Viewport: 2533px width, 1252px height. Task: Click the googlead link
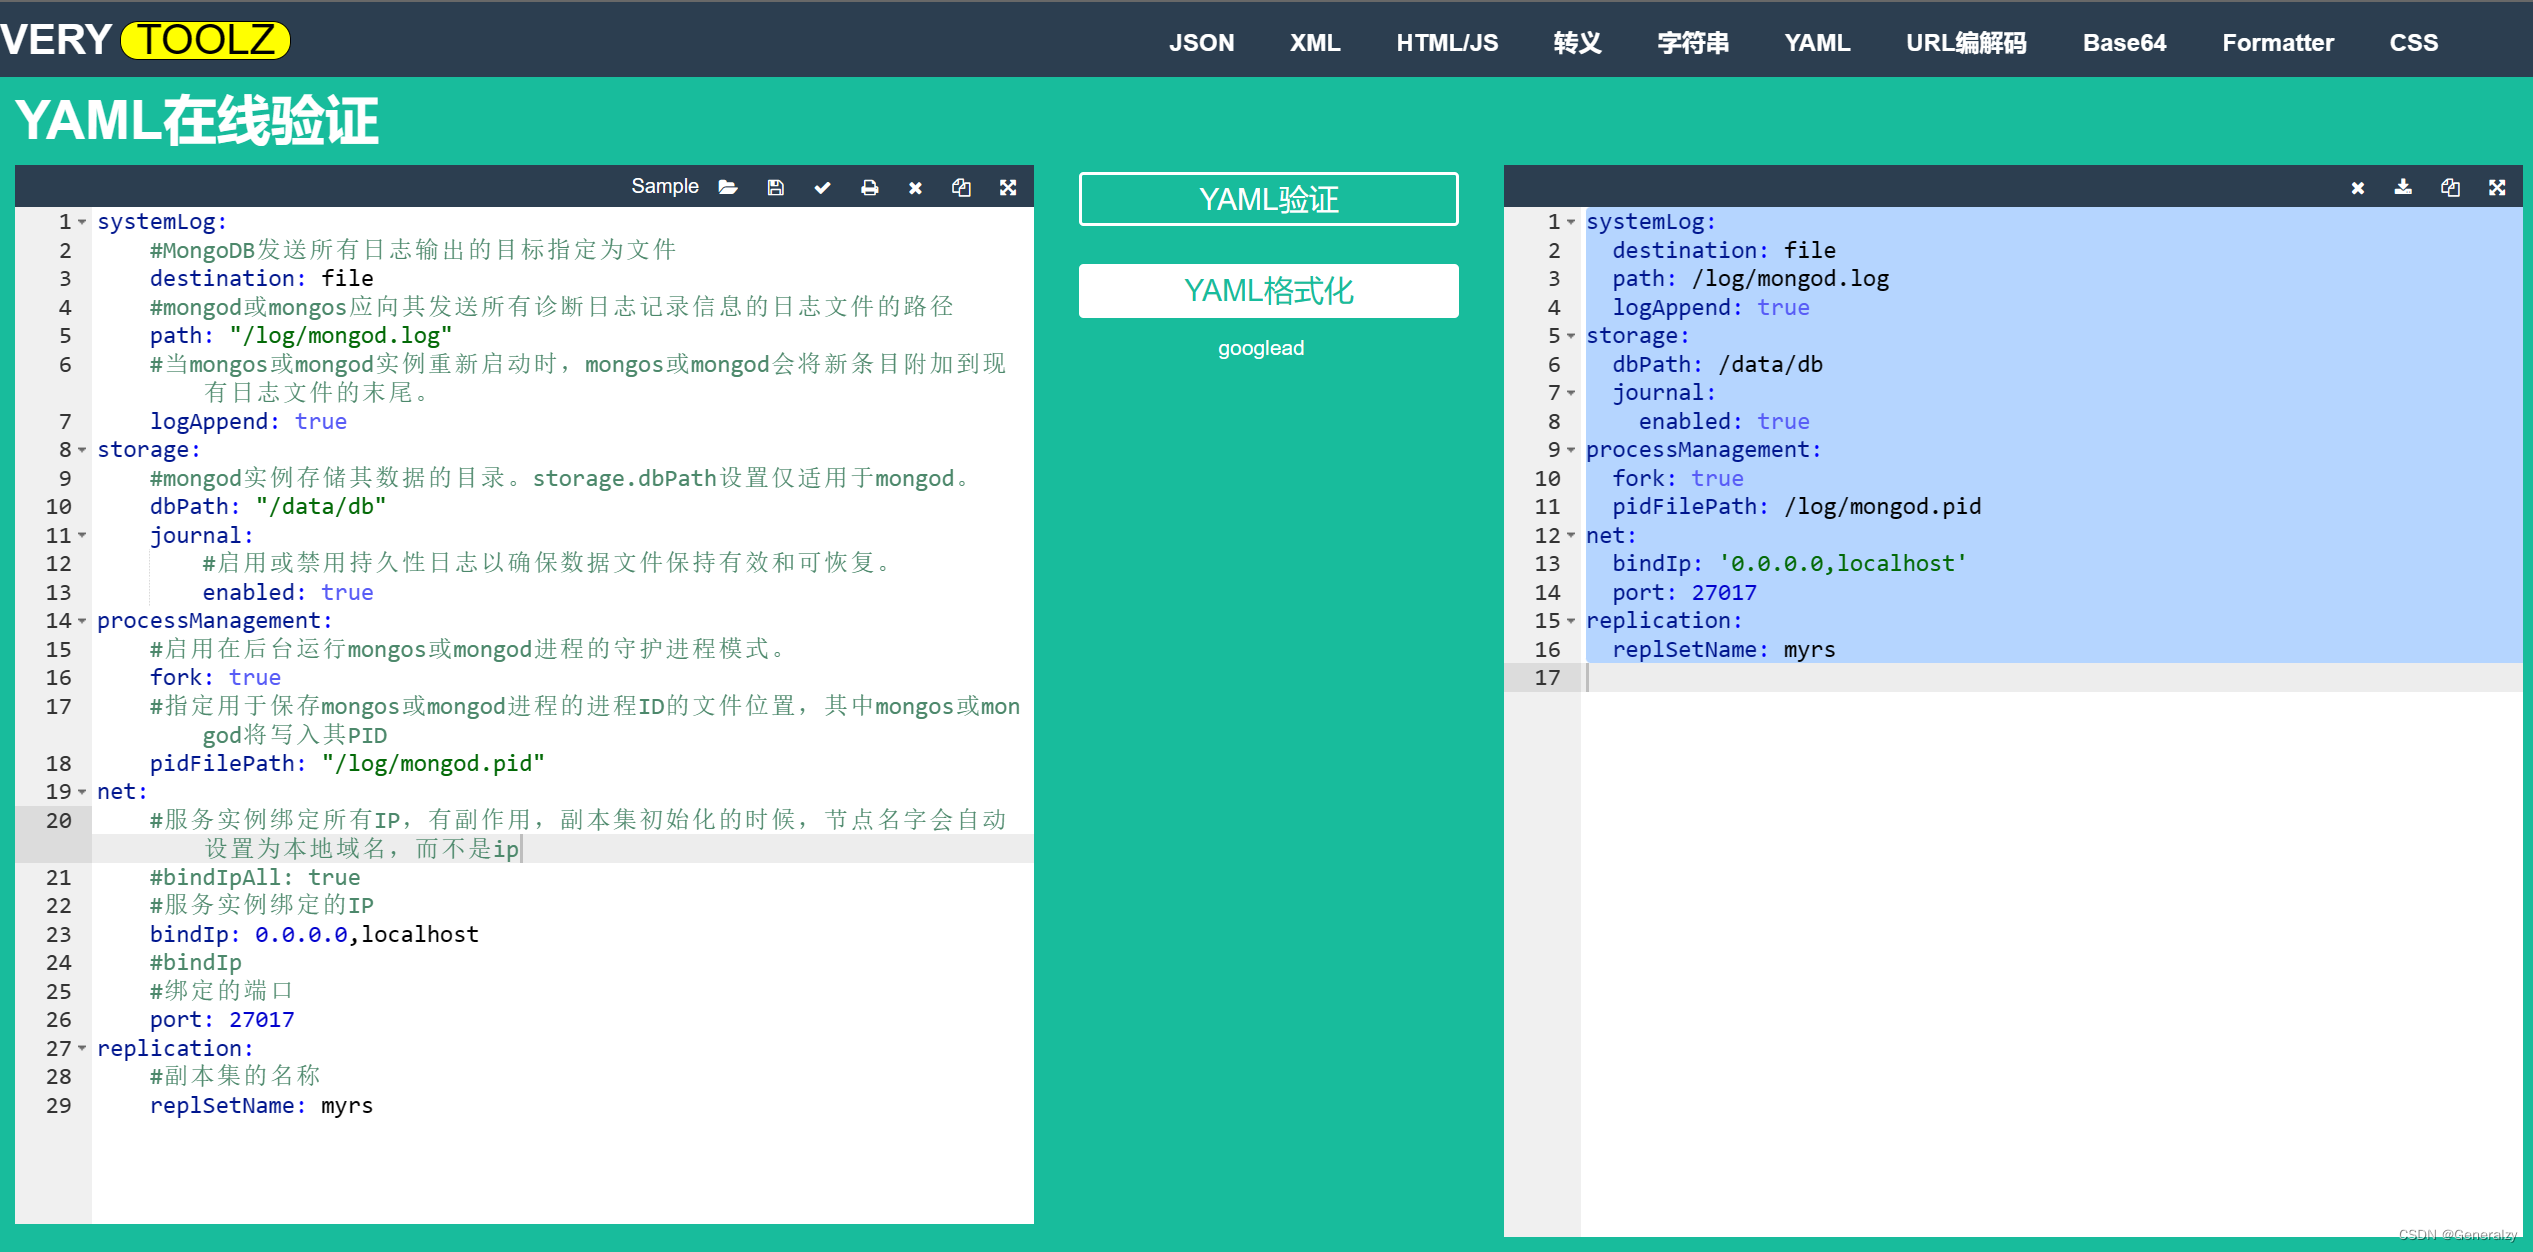click(1260, 348)
